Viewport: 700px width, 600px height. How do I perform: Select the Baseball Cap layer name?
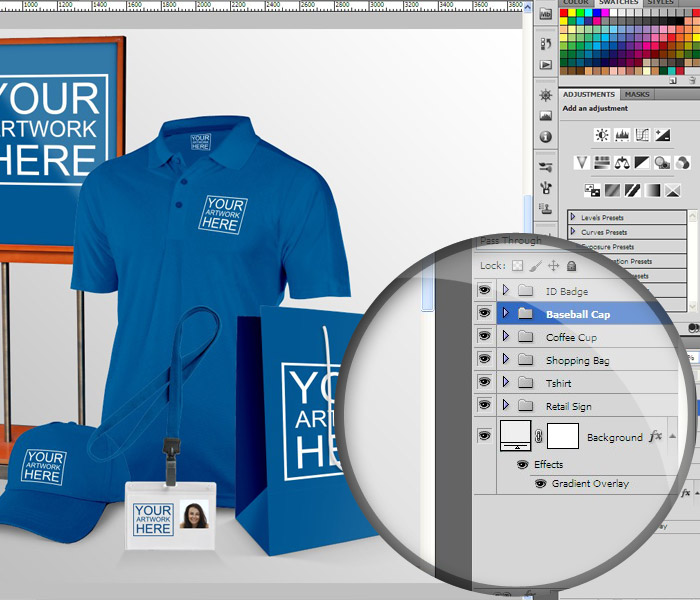(578, 314)
